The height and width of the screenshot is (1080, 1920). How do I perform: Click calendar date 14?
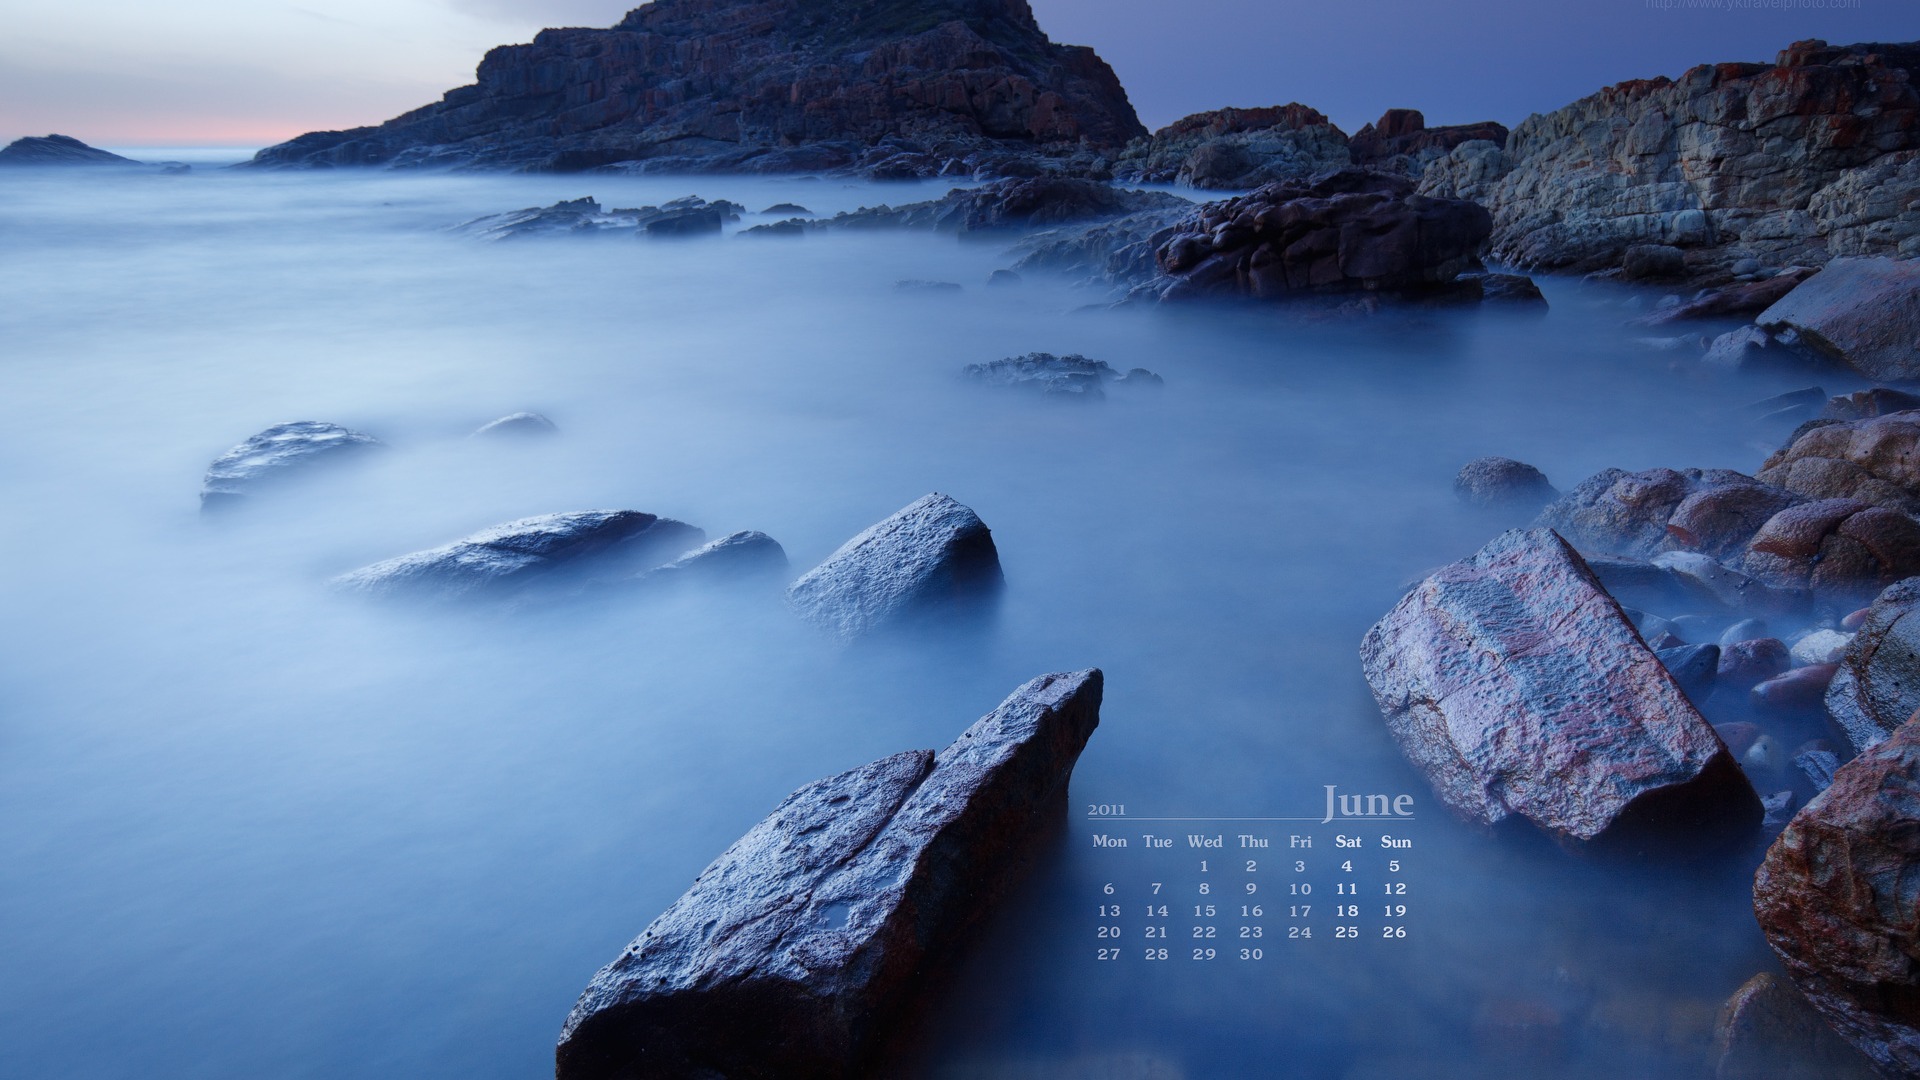1157,911
